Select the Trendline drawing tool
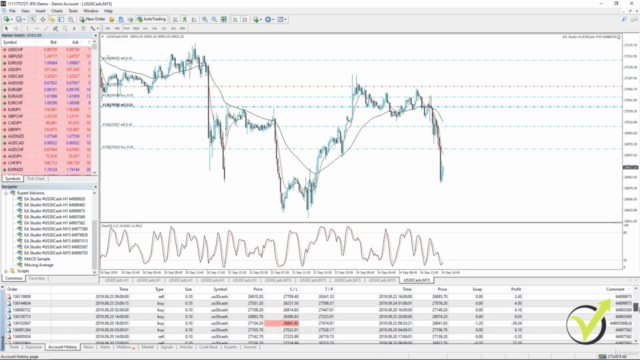Screen dimensions: 640x360 (x=46, y=29)
